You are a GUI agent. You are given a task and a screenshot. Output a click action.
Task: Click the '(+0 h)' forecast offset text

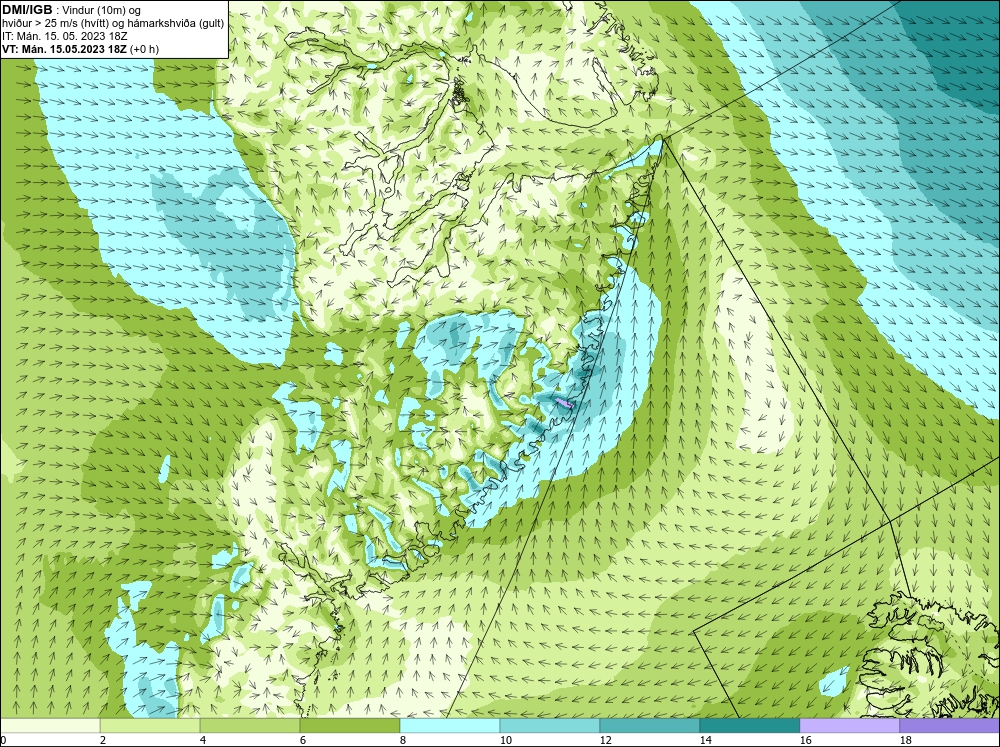[145, 49]
